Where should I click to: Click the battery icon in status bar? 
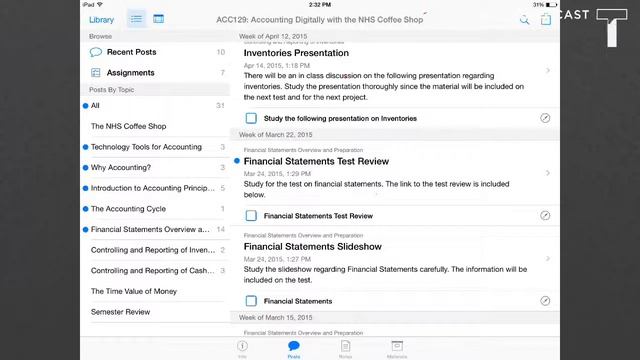tap(551, 4)
